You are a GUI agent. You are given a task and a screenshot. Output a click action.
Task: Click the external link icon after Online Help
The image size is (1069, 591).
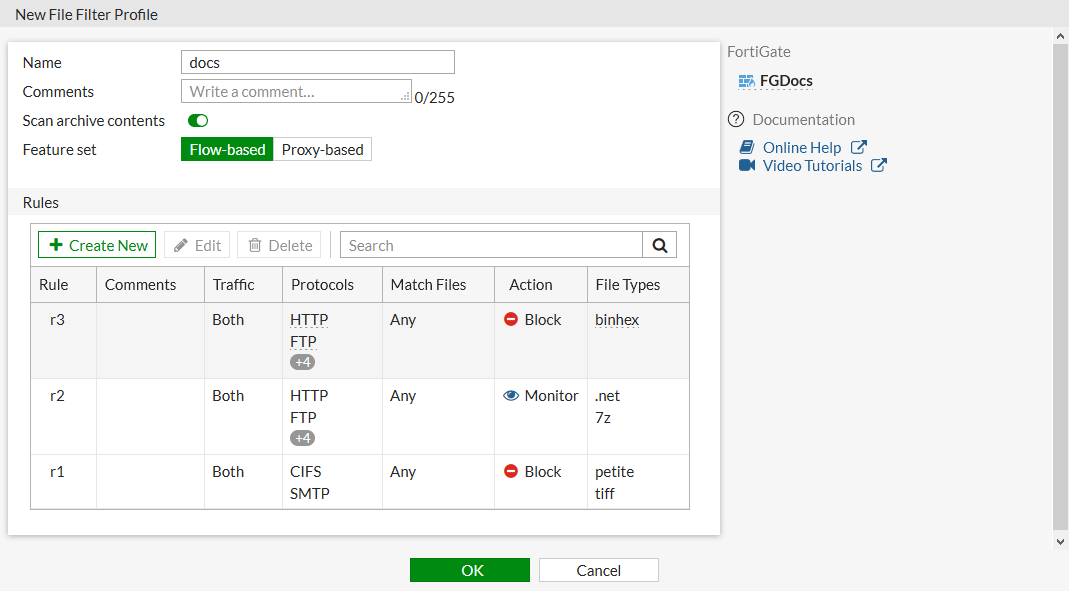pyautogui.click(x=859, y=146)
